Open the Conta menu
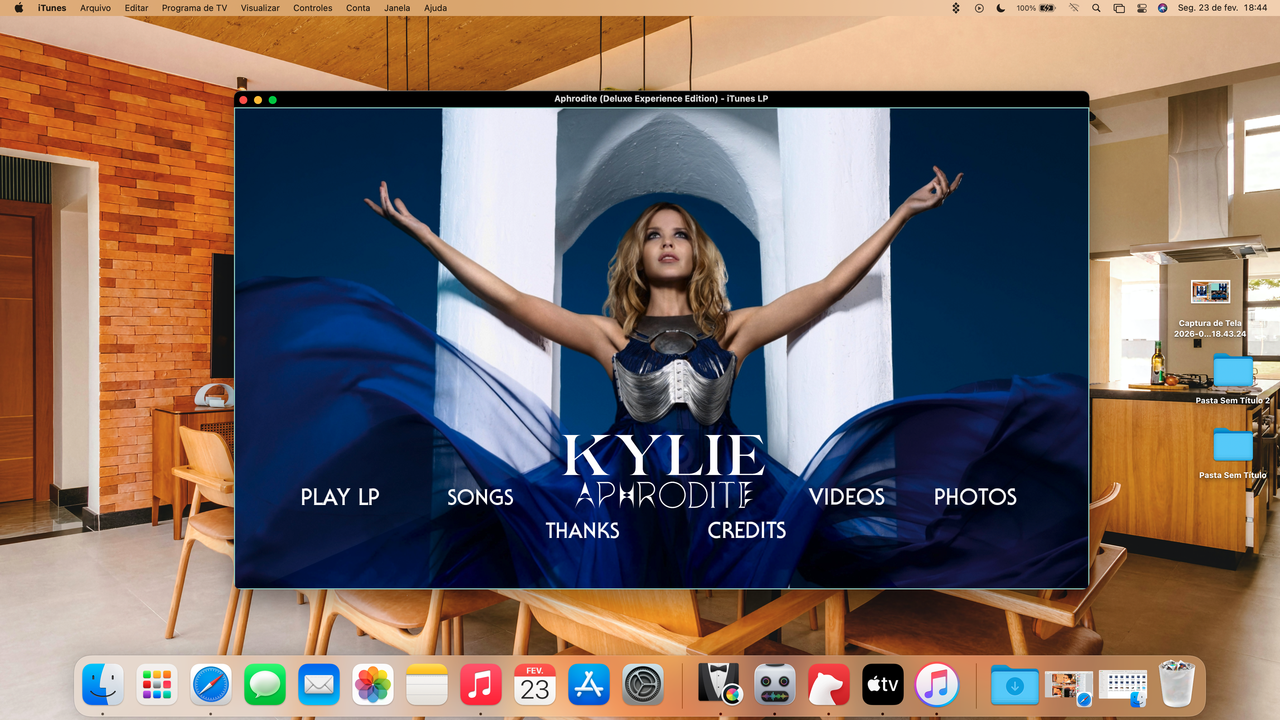This screenshot has height=720, width=1280. coord(358,8)
